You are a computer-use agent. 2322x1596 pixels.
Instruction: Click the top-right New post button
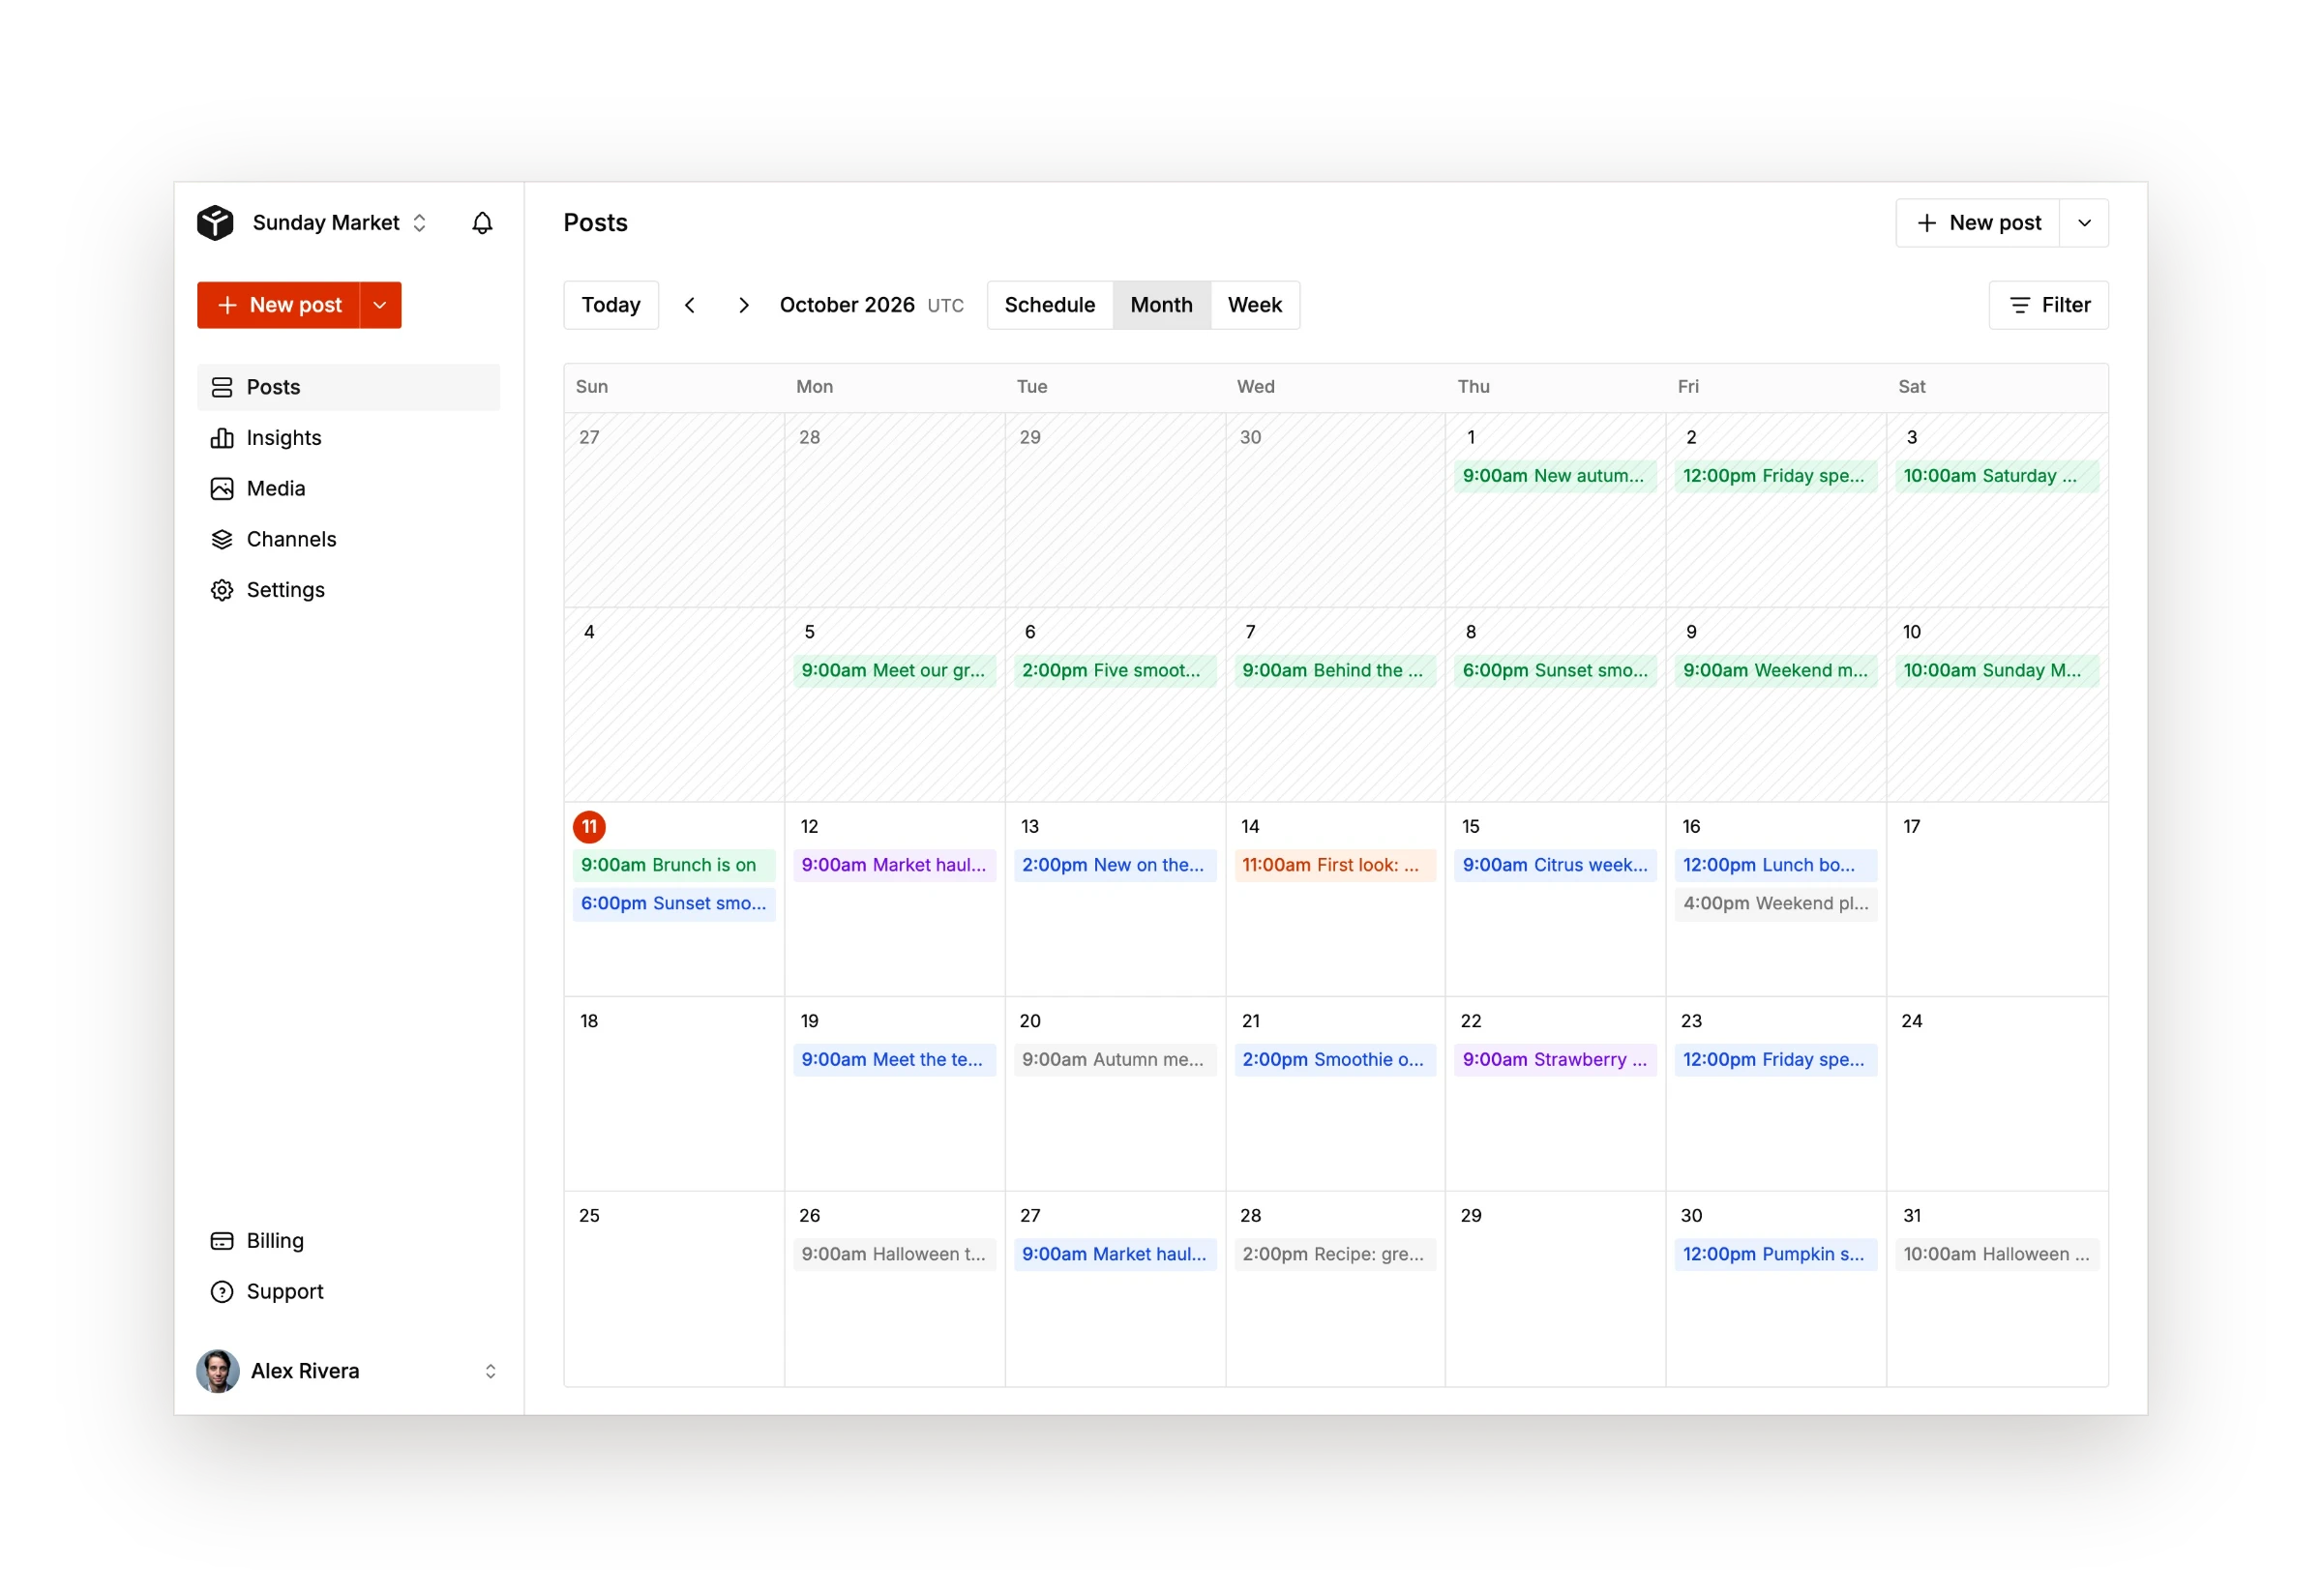point(1978,223)
